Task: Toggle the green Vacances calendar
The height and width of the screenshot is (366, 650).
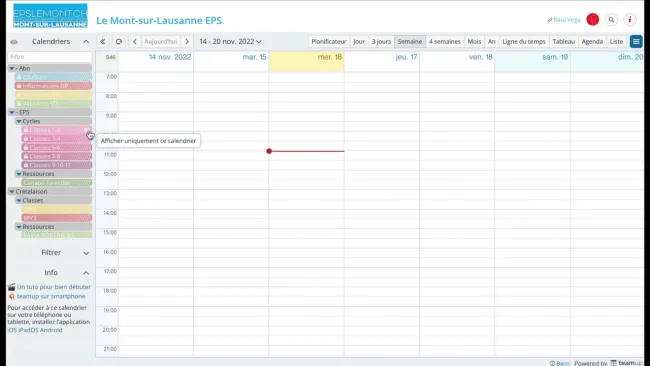Action: (x=53, y=103)
